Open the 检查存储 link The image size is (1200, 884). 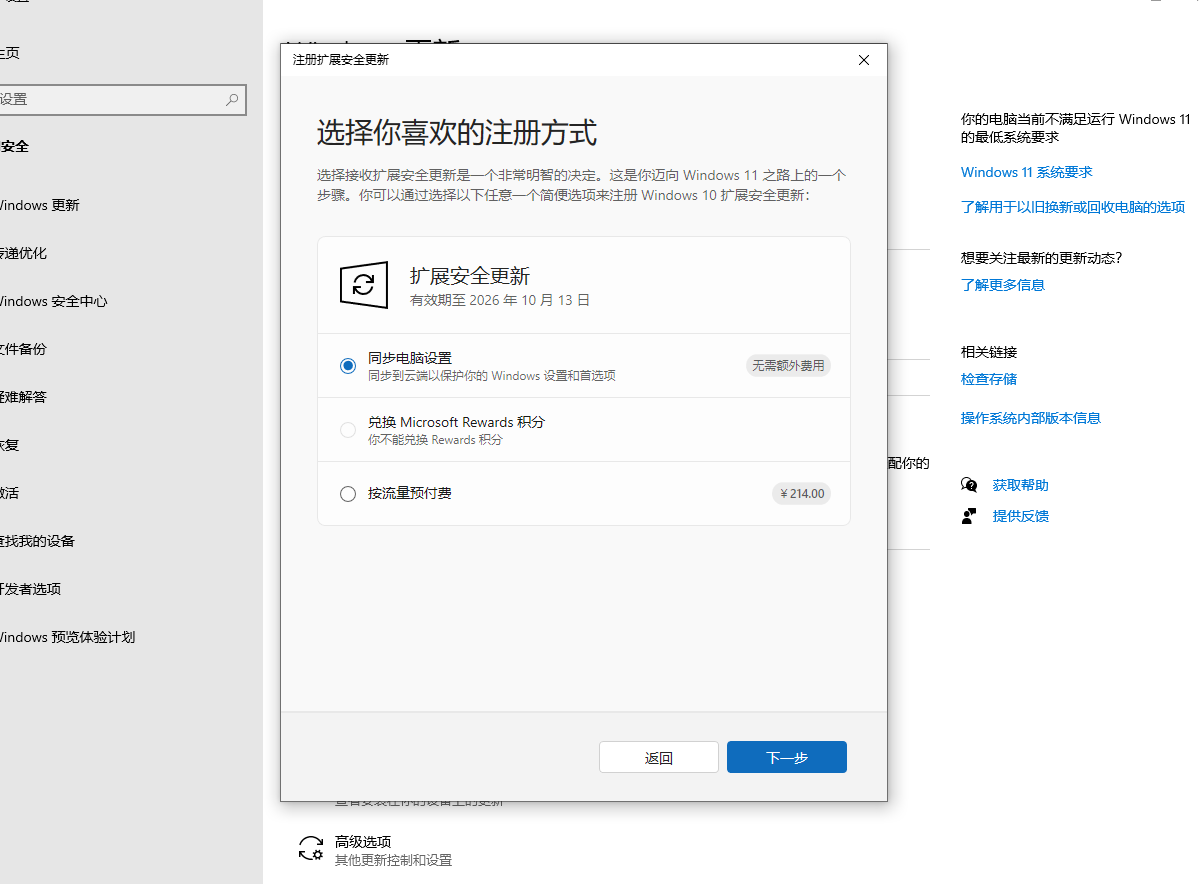tap(989, 379)
